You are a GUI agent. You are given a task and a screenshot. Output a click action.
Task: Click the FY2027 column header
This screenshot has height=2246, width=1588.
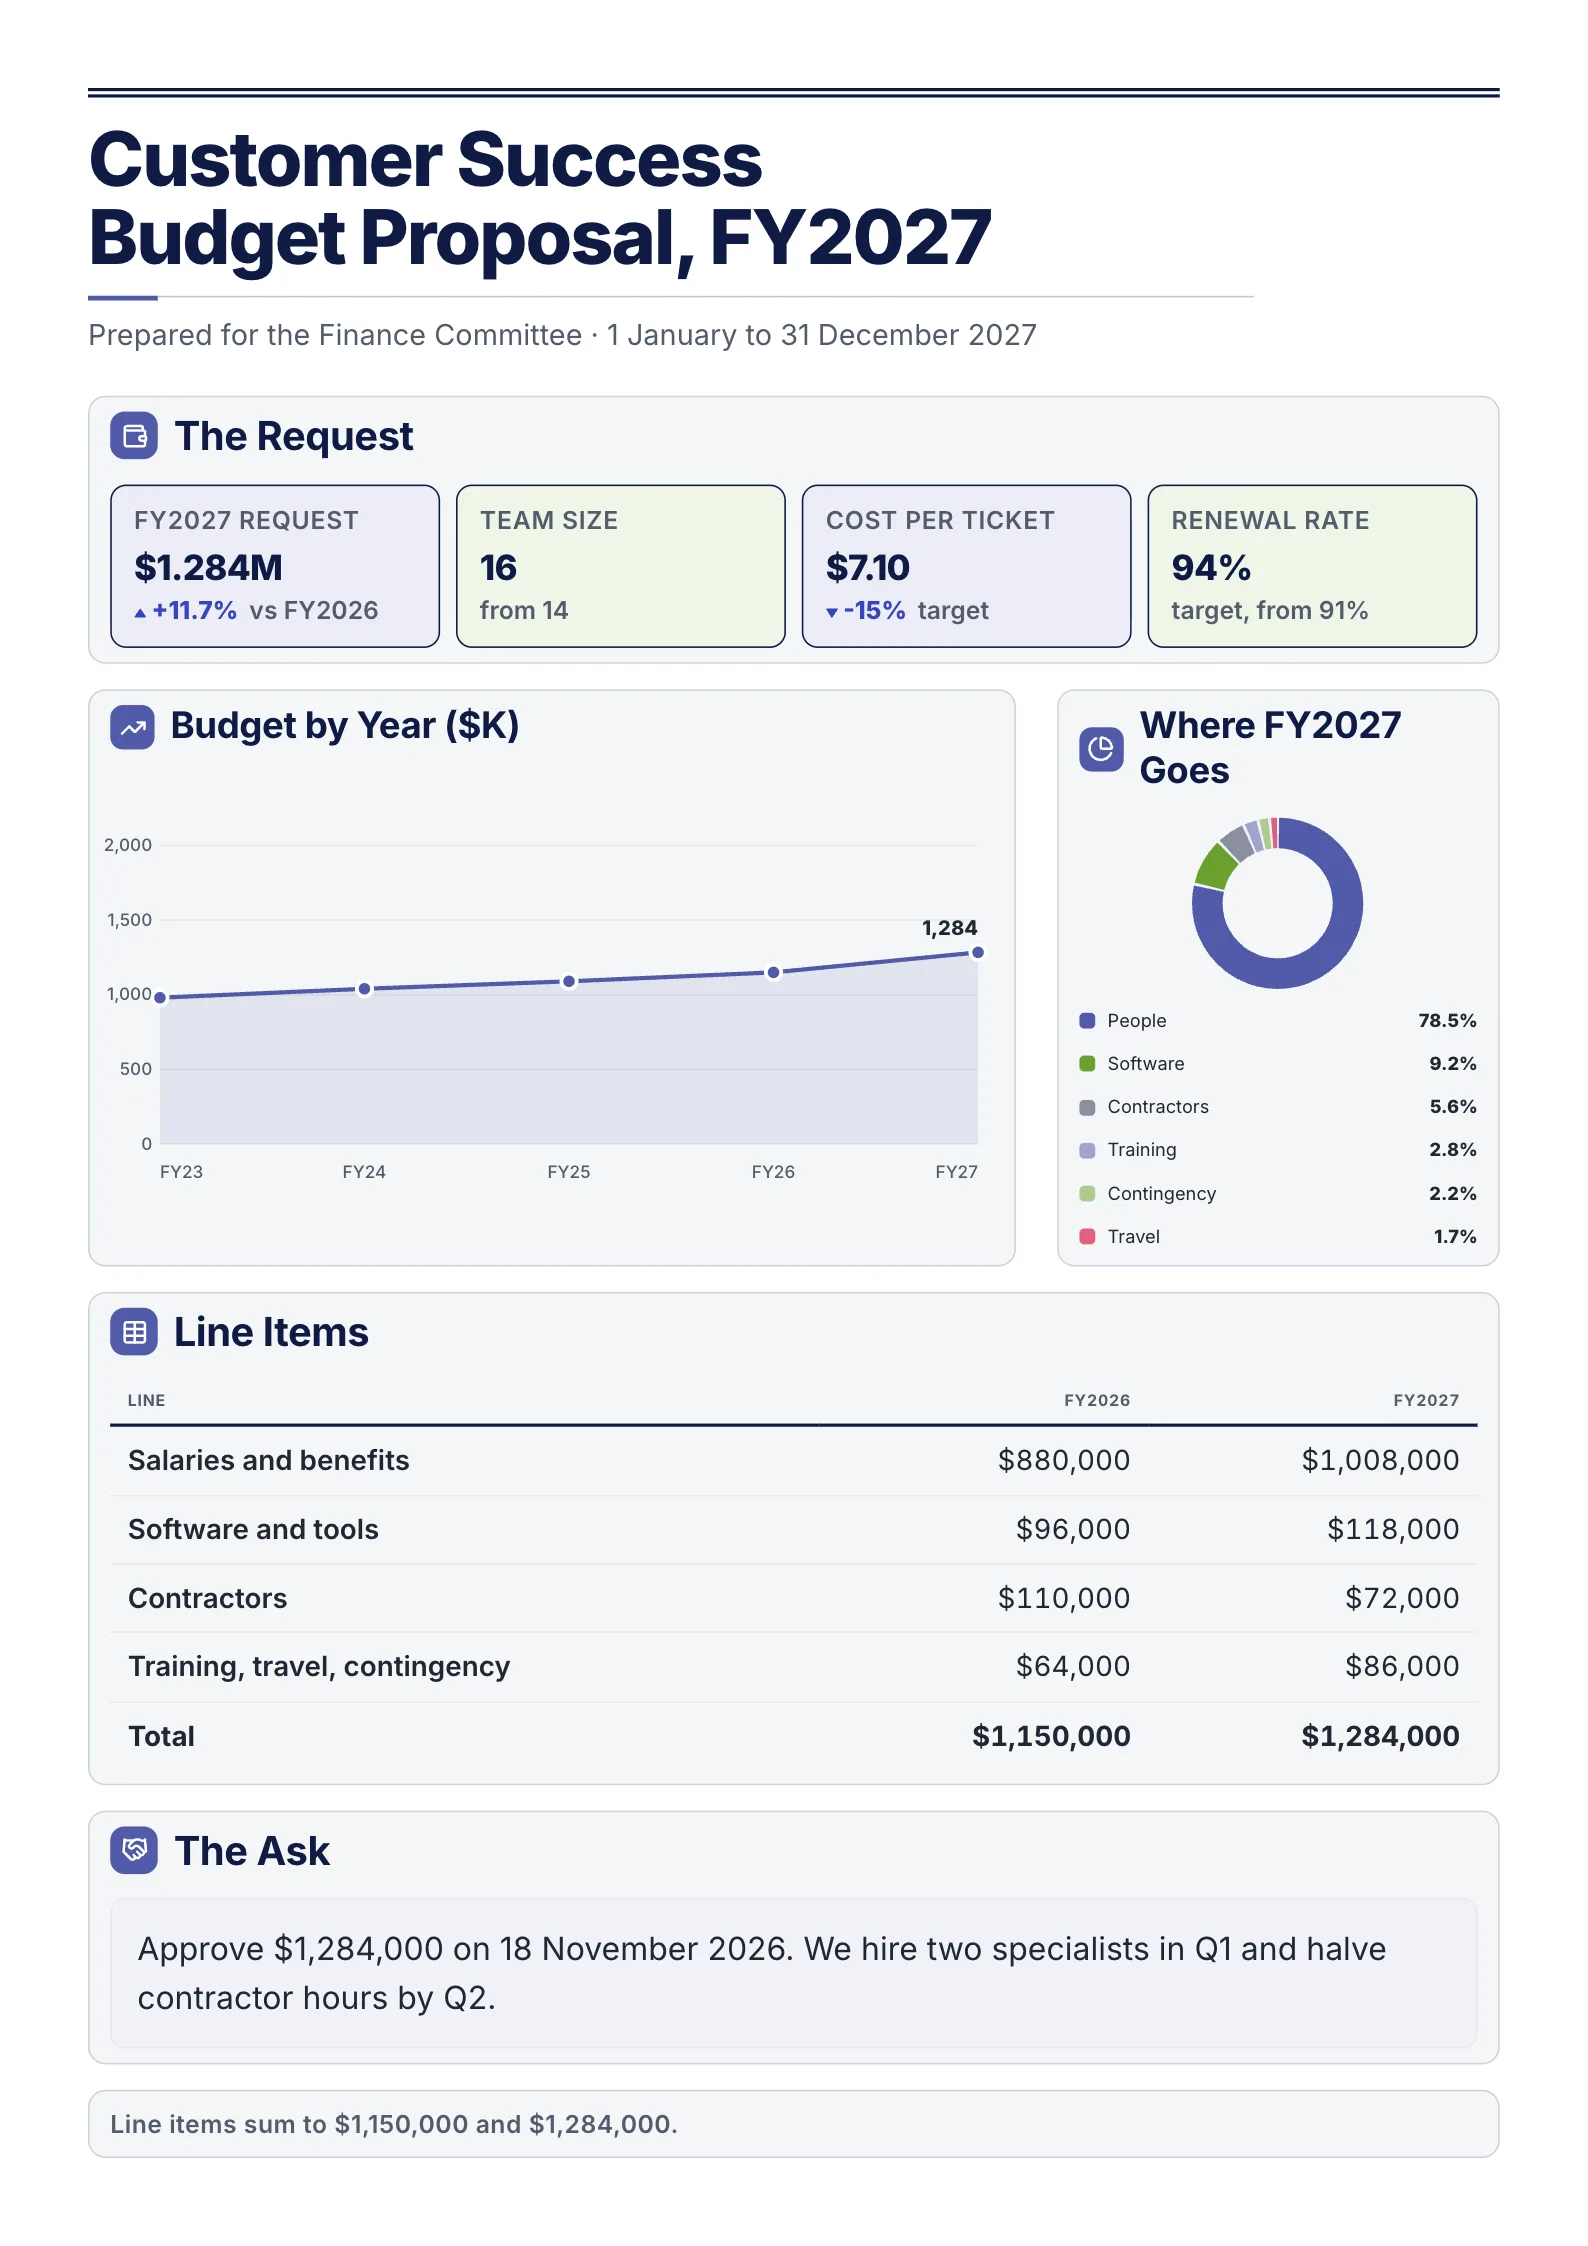pyautogui.click(x=1426, y=1400)
